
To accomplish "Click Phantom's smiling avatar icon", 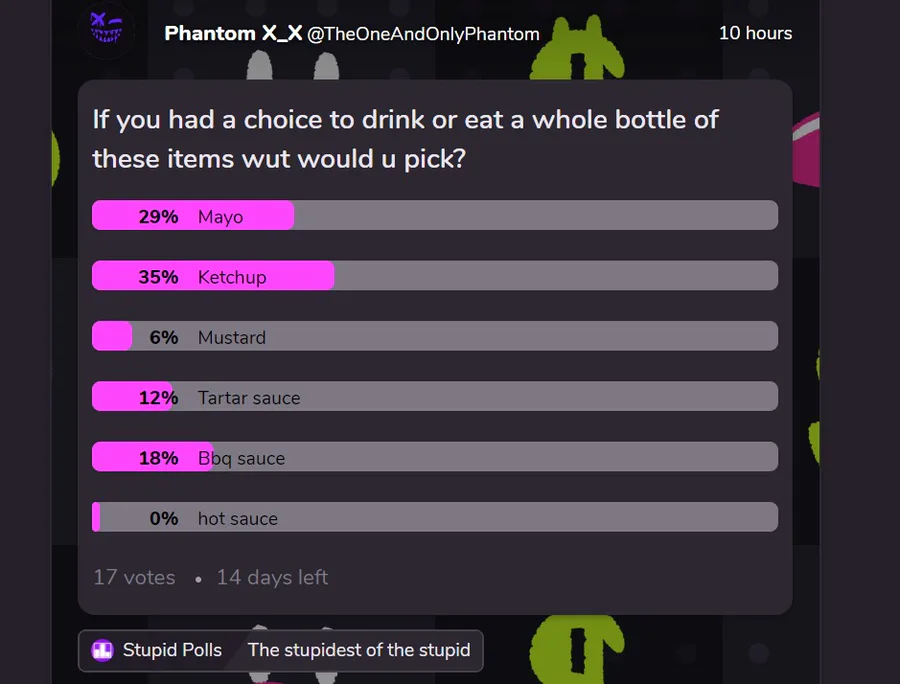I will 109,30.
